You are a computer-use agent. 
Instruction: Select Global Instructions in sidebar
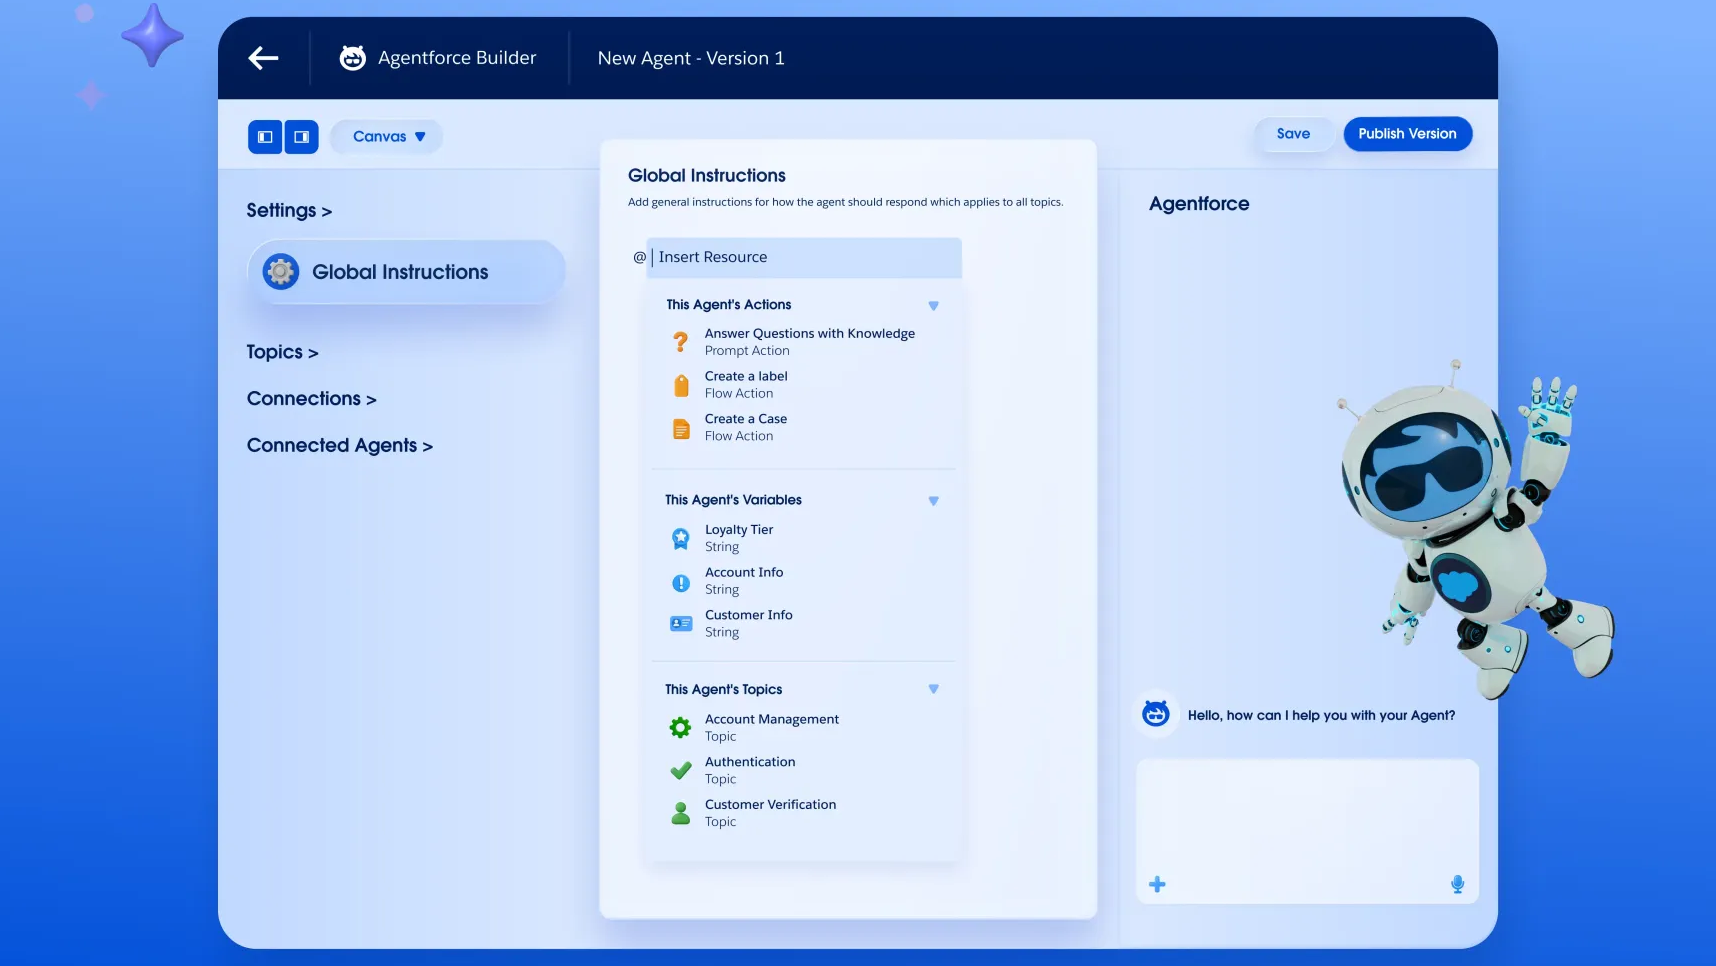406,272
